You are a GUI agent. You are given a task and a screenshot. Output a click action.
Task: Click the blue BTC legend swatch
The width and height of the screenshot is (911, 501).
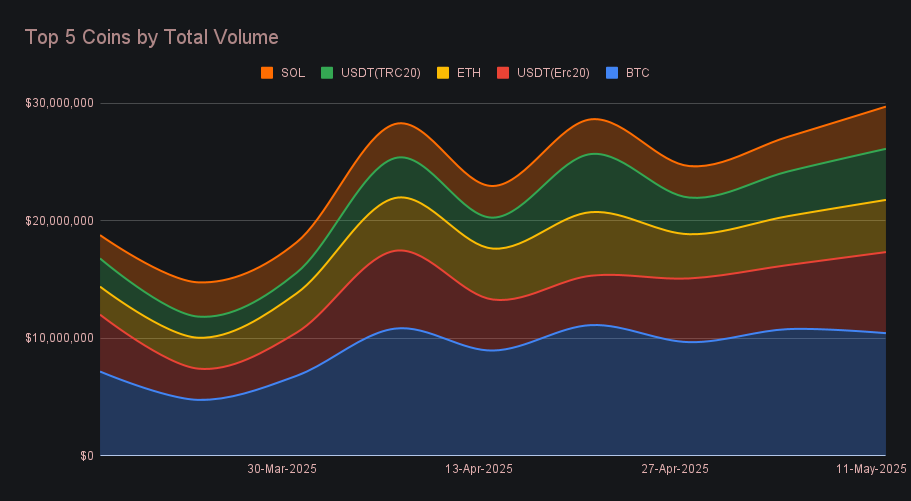click(612, 73)
